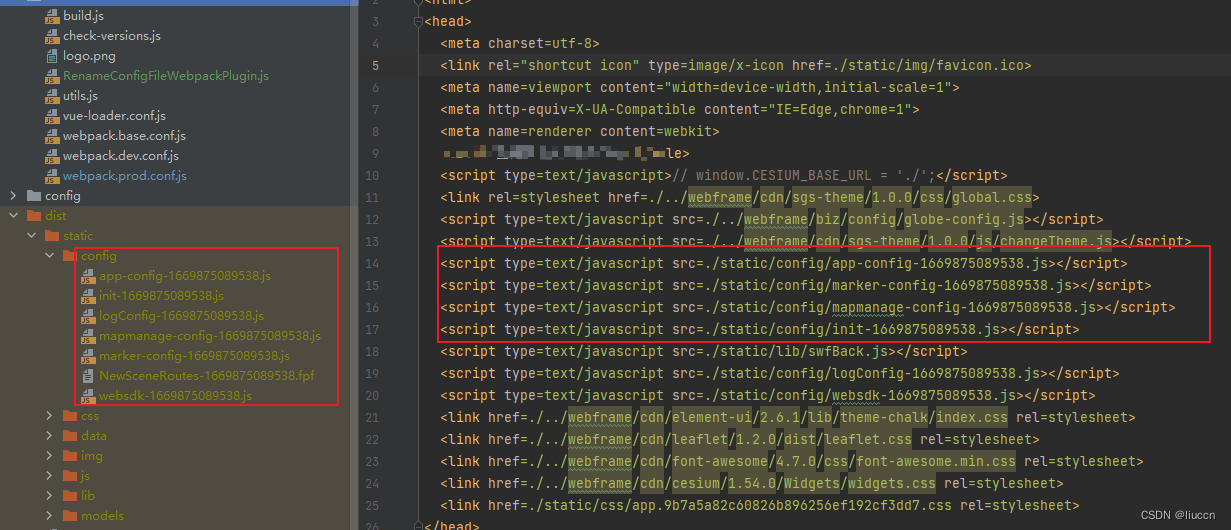Open logConfig-1669875089538.js in tree
Screen dimensions: 1231x530
(x=181, y=316)
